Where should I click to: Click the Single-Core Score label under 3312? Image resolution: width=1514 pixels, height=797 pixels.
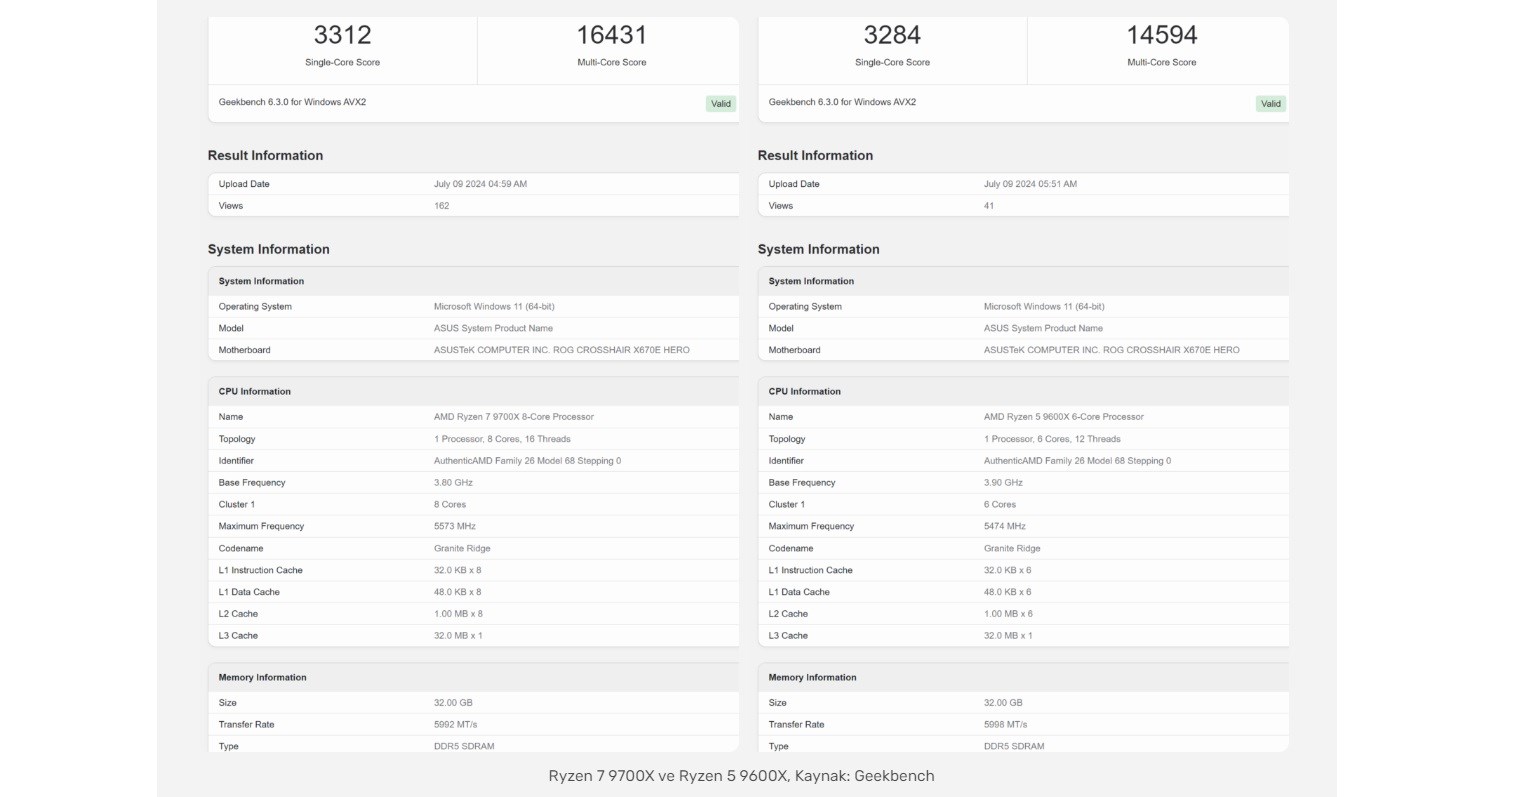[342, 62]
